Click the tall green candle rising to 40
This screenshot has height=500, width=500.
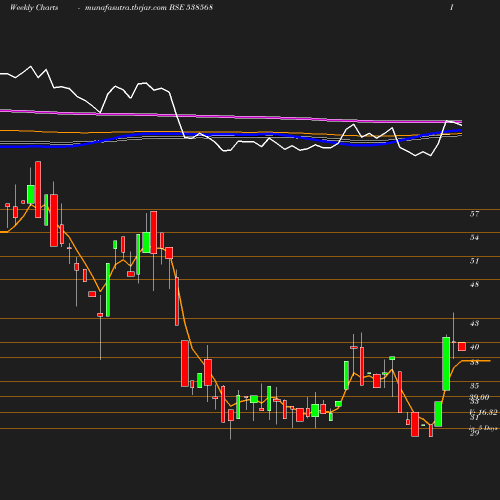point(446,364)
